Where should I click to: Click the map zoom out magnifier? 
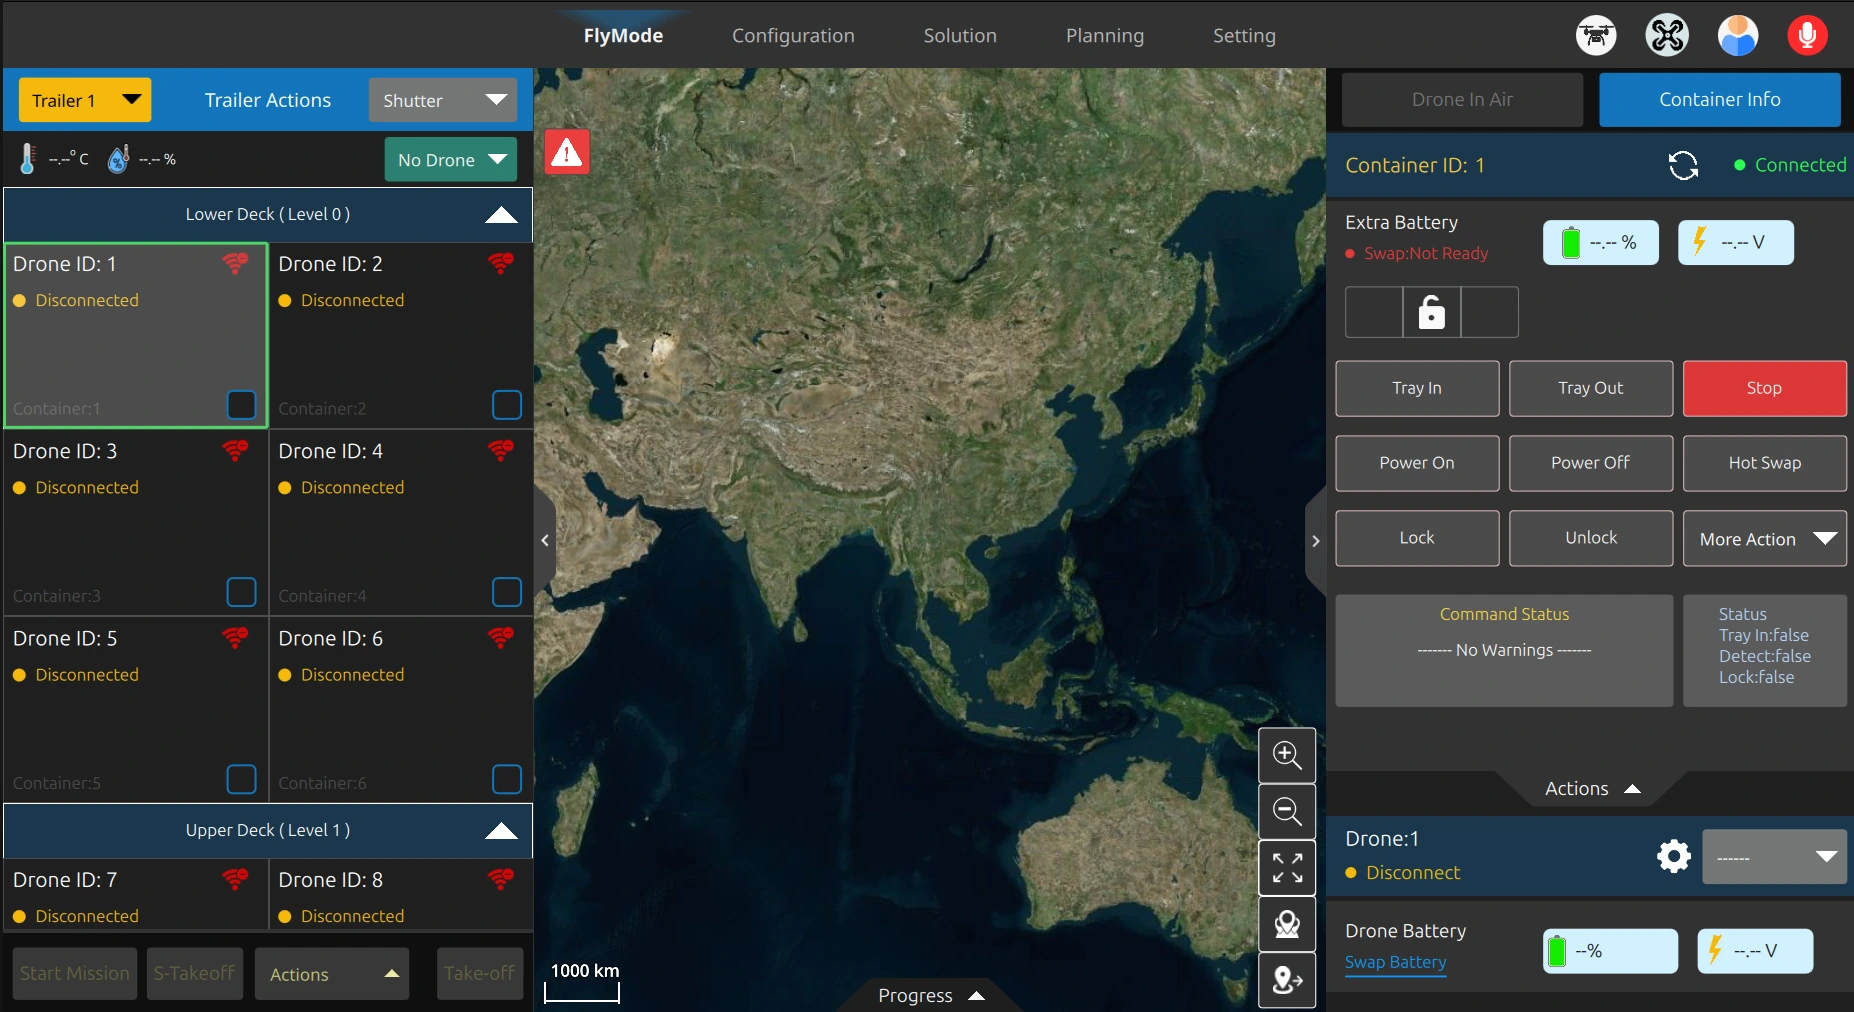(1287, 811)
